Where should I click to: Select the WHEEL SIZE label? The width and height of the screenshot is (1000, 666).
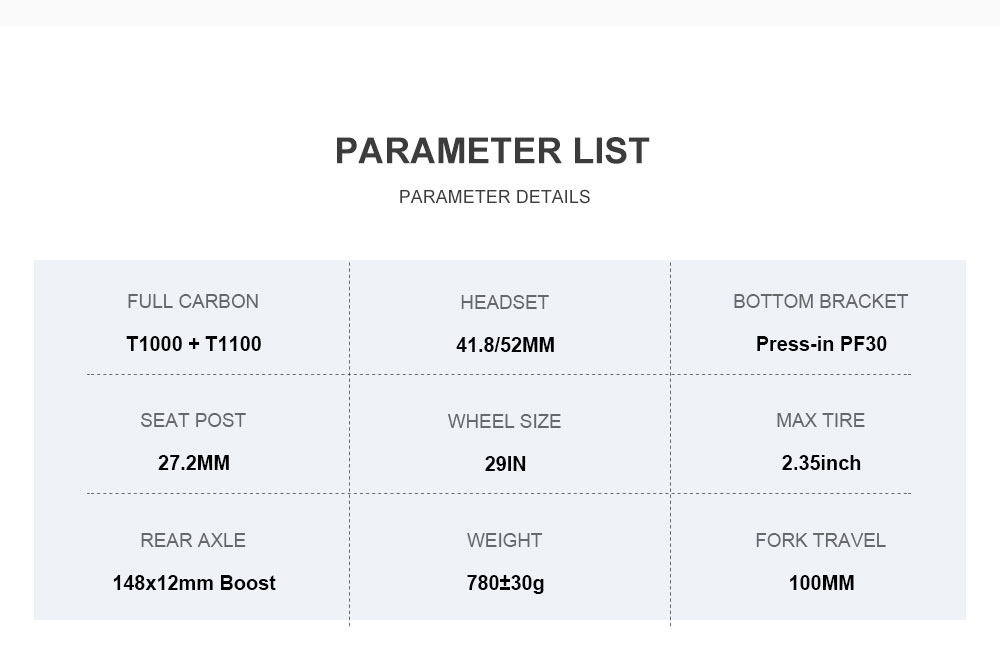504,421
